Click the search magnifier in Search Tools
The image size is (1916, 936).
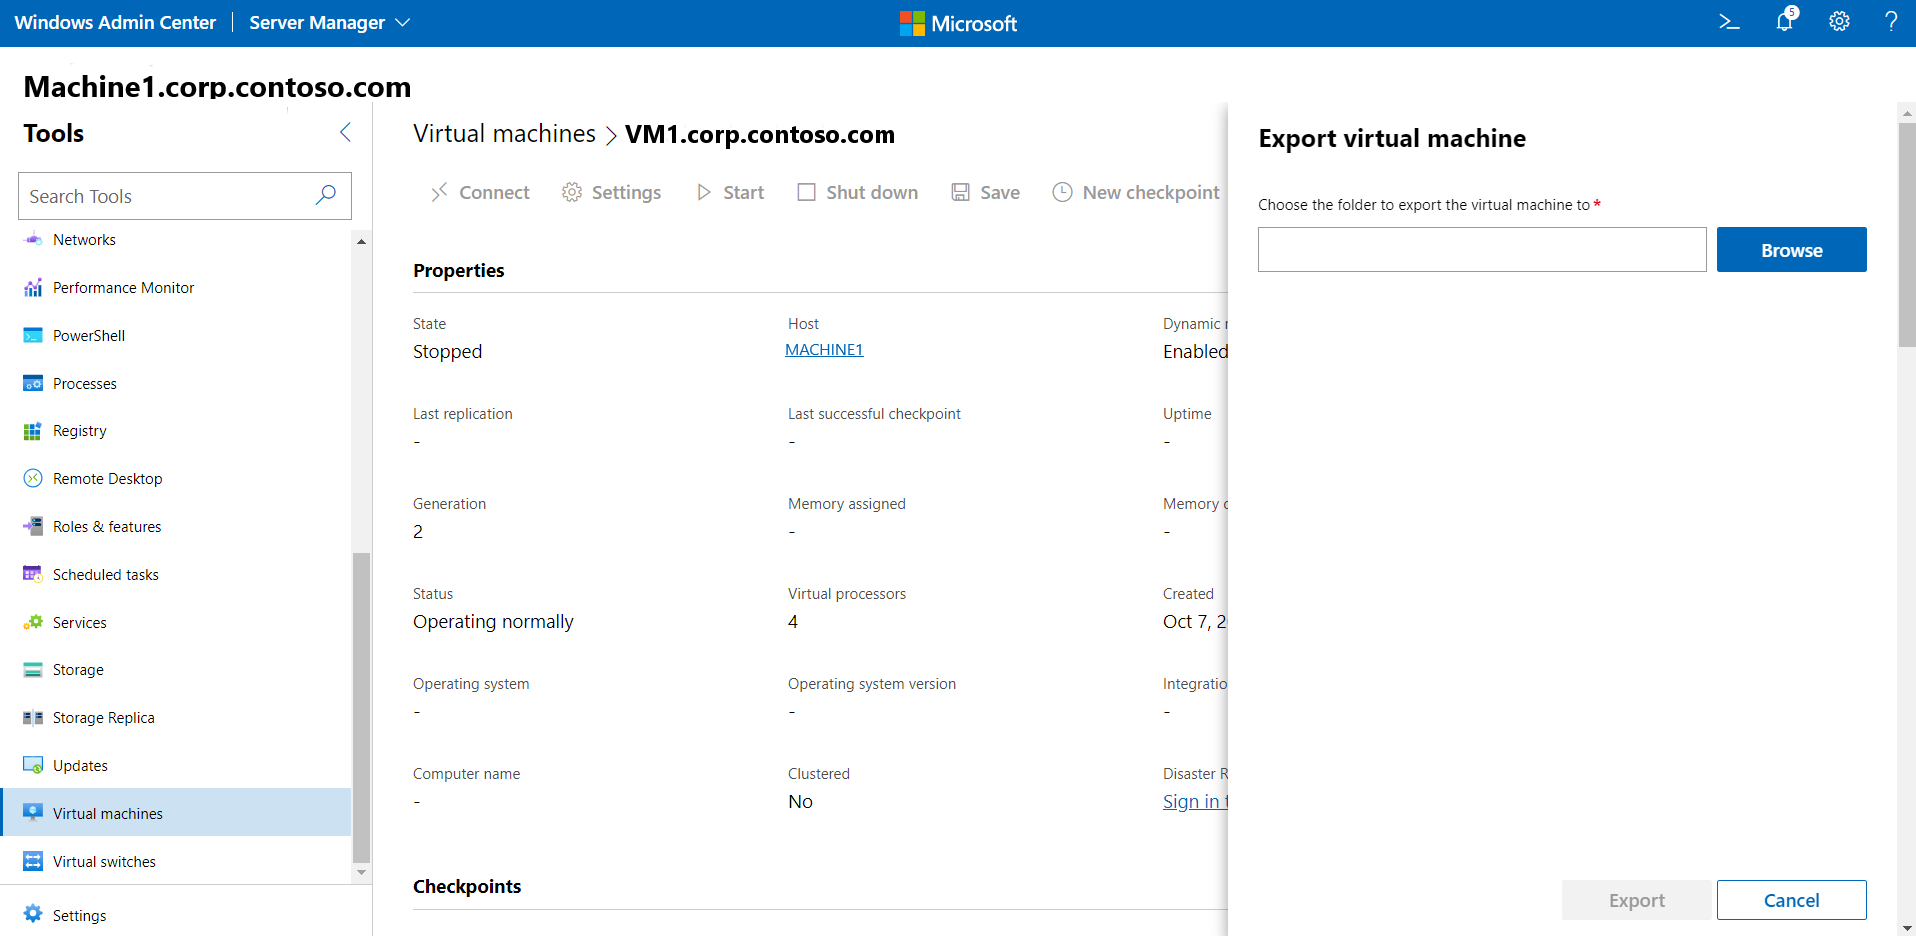325,196
